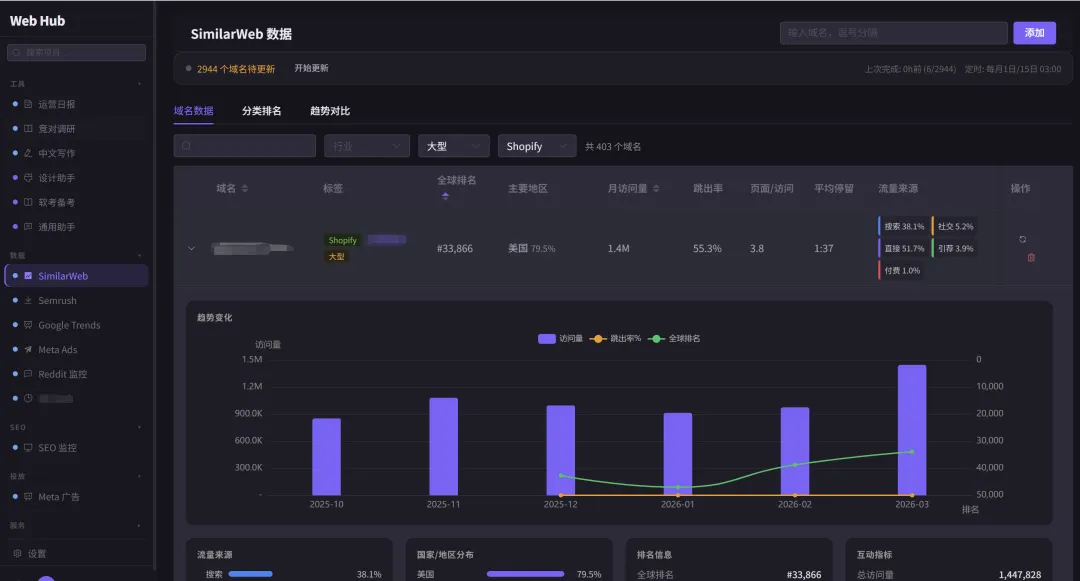Image resolution: width=1080 pixels, height=581 pixels.
Task: Click the #33,866 rank cell
Action: pos(455,249)
